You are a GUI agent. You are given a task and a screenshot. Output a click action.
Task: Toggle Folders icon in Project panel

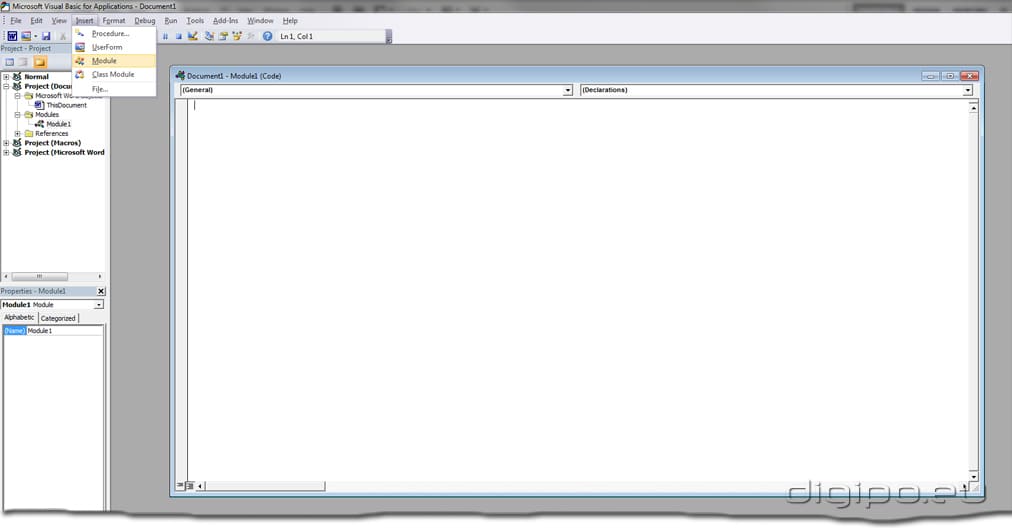point(40,62)
